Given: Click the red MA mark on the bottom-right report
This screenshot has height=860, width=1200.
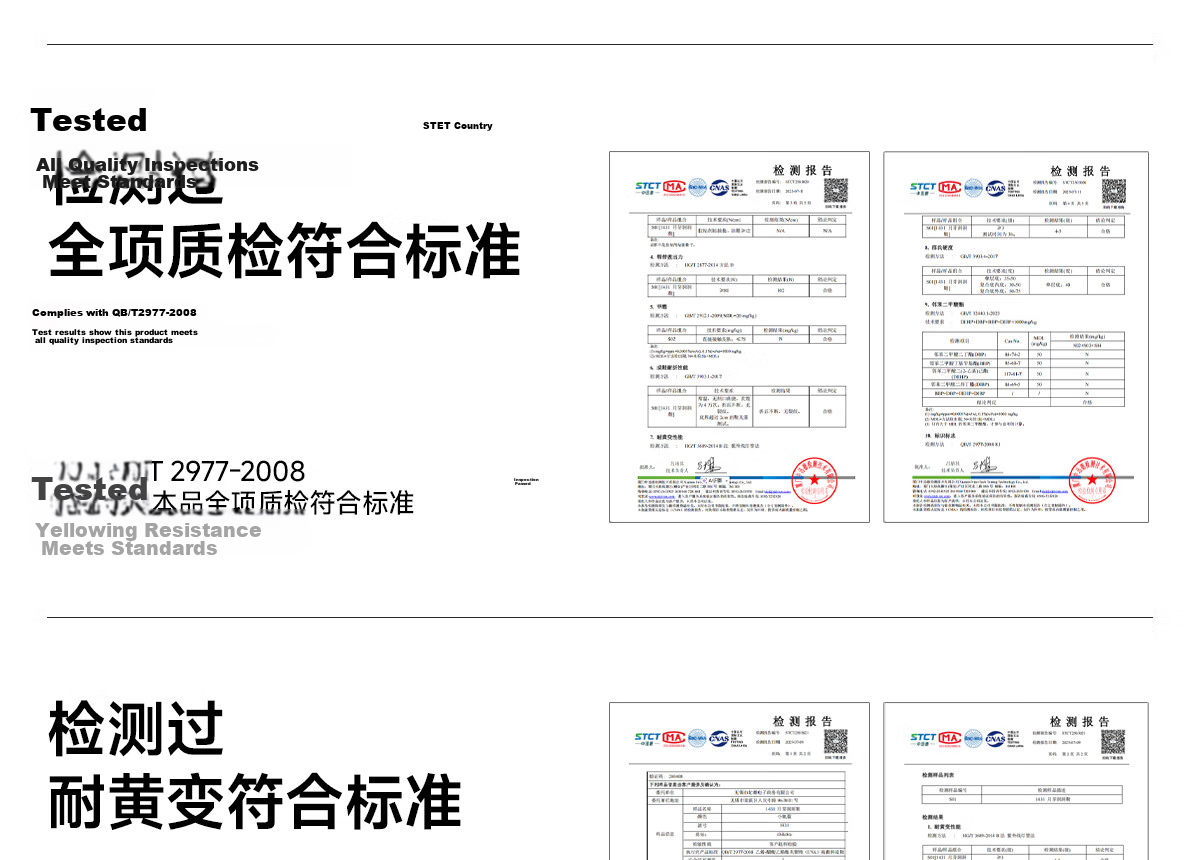Looking at the screenshot, I should pos(949,738).
